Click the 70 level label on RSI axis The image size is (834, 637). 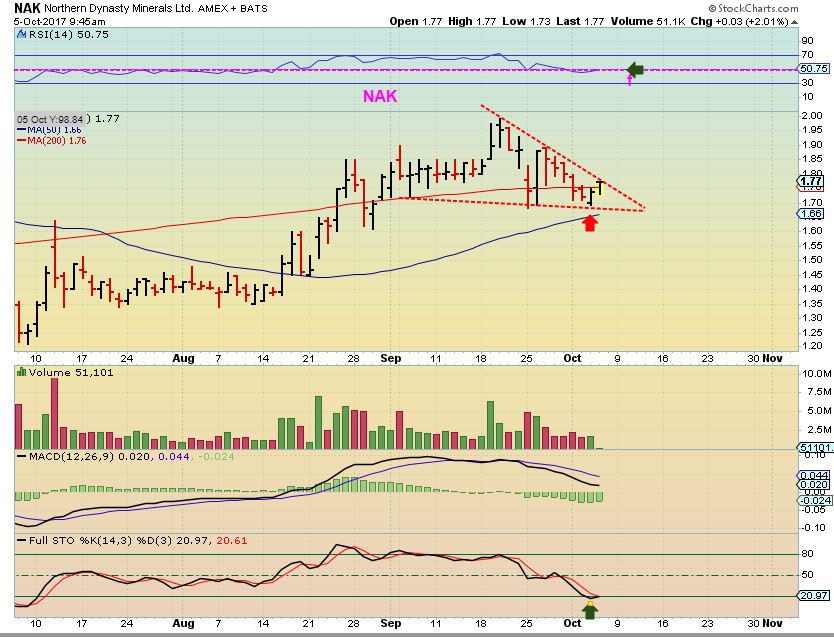[807, 55]
